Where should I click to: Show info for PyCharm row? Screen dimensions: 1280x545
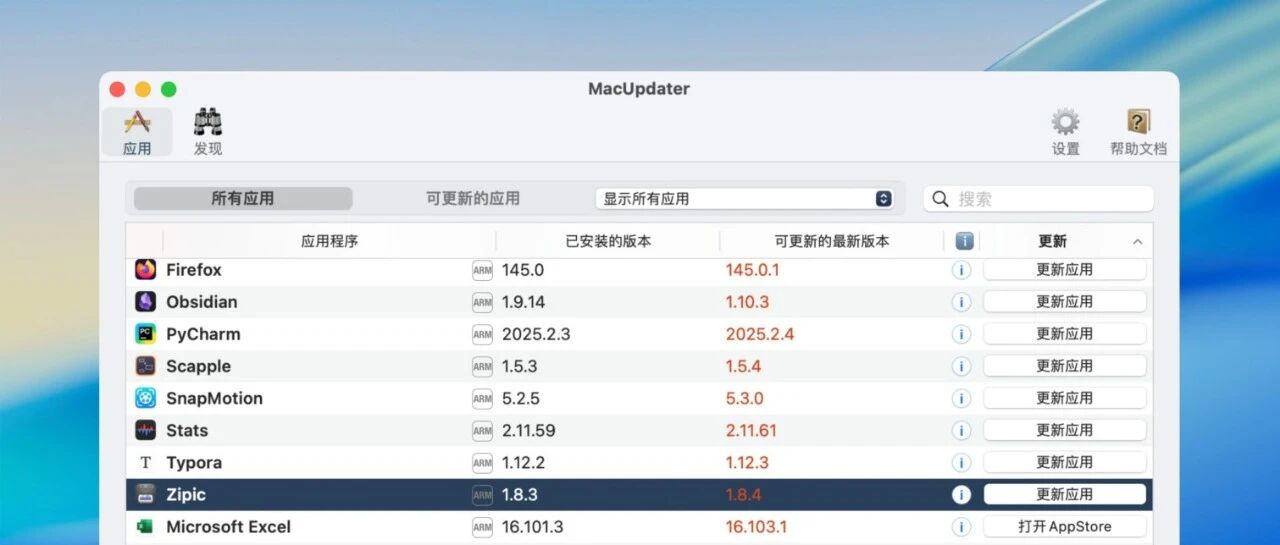click(x=962, y=334)
